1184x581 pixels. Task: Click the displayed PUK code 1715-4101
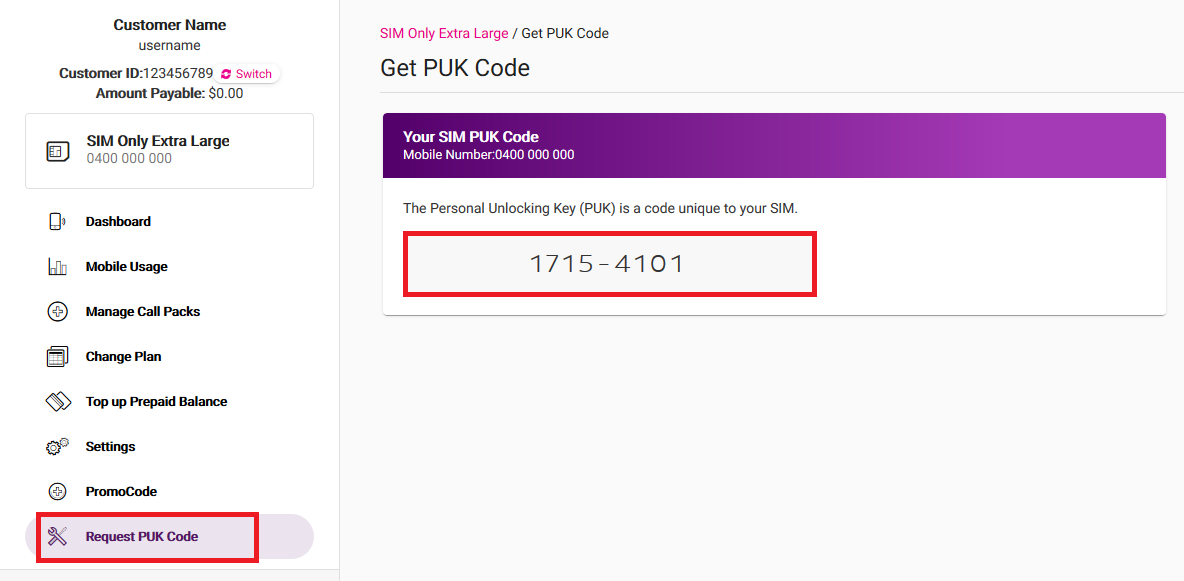(x=609, y=263)
